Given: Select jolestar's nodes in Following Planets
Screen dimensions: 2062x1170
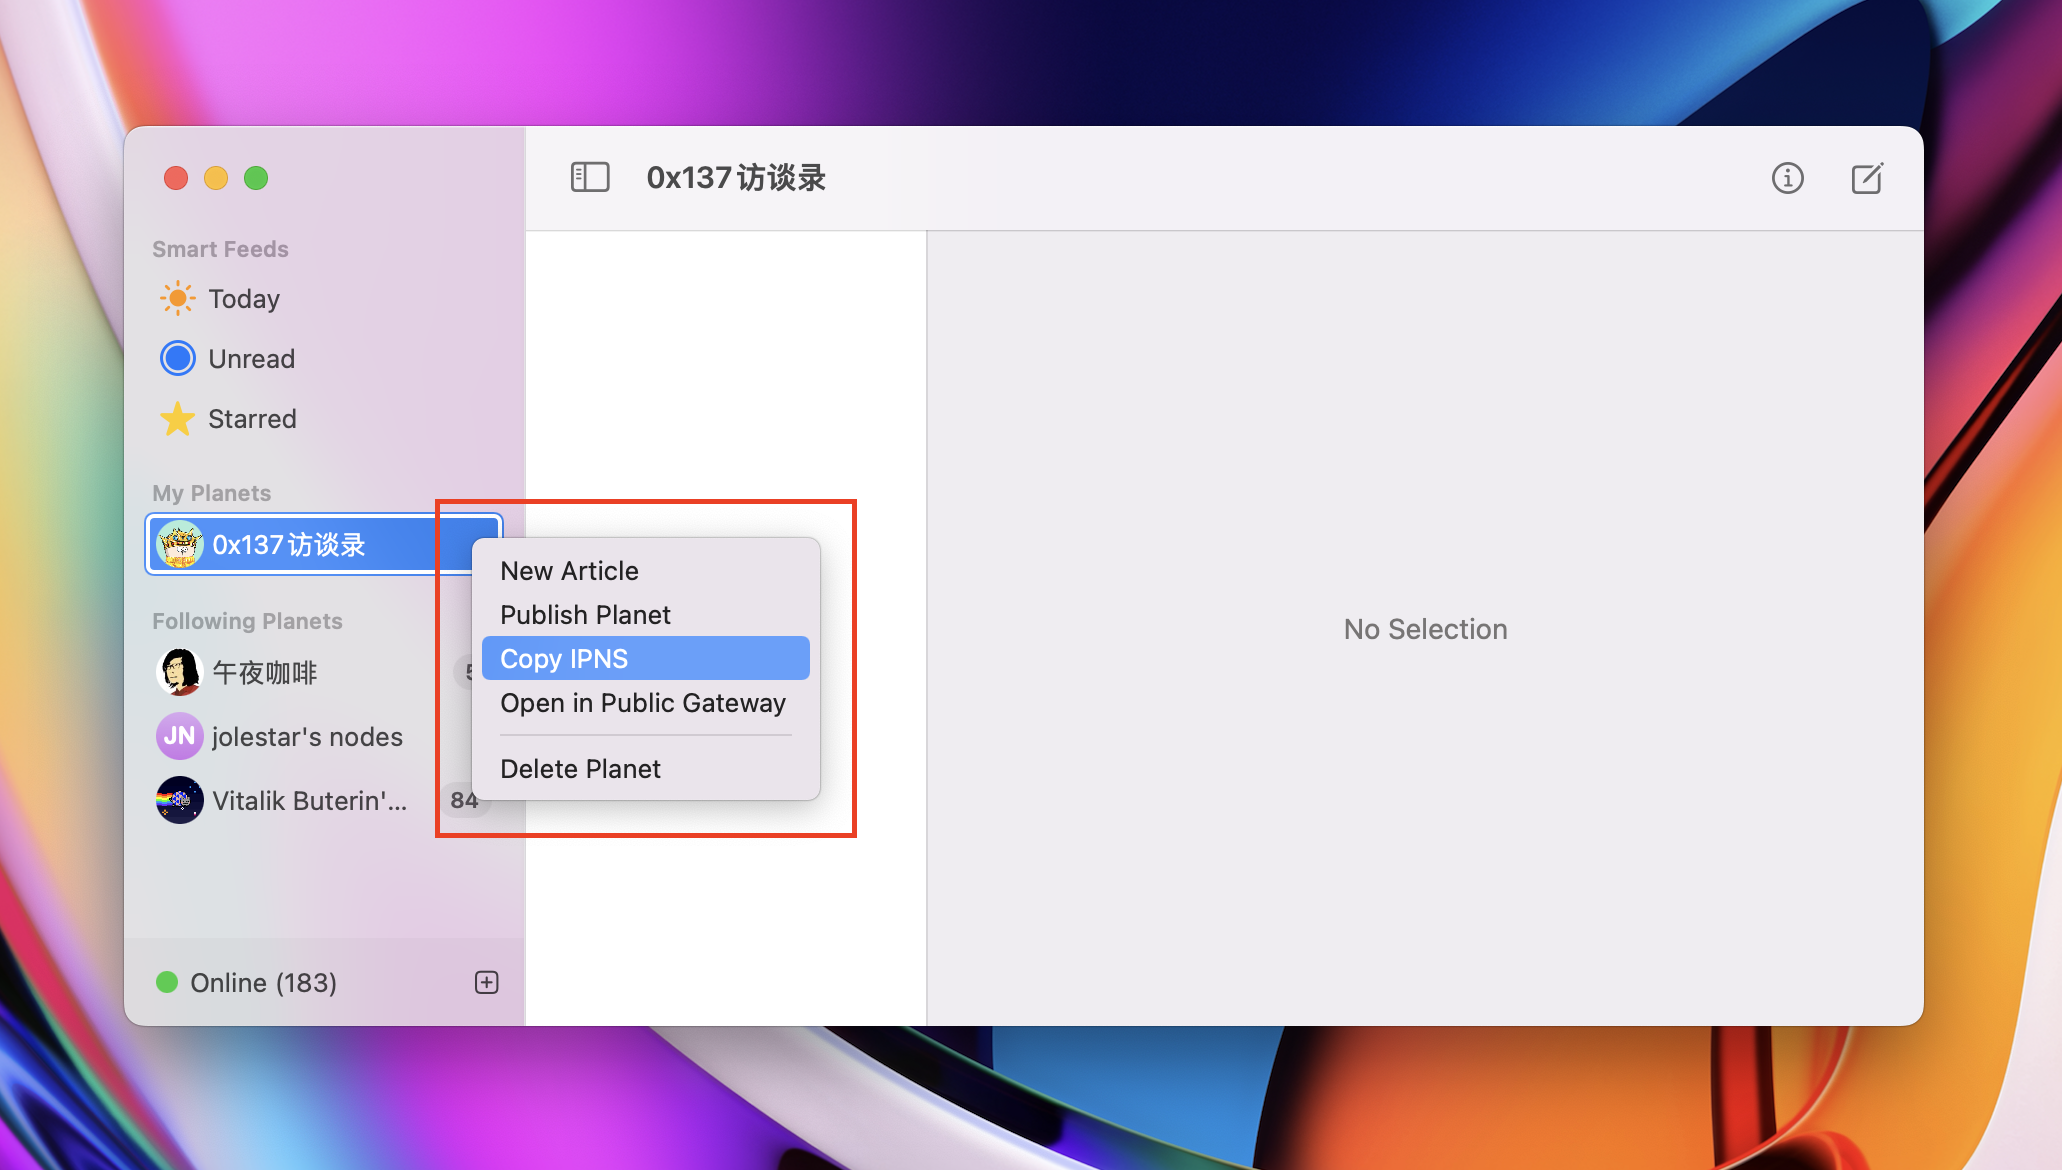Looking at the screenshot, I should (310, 736).
